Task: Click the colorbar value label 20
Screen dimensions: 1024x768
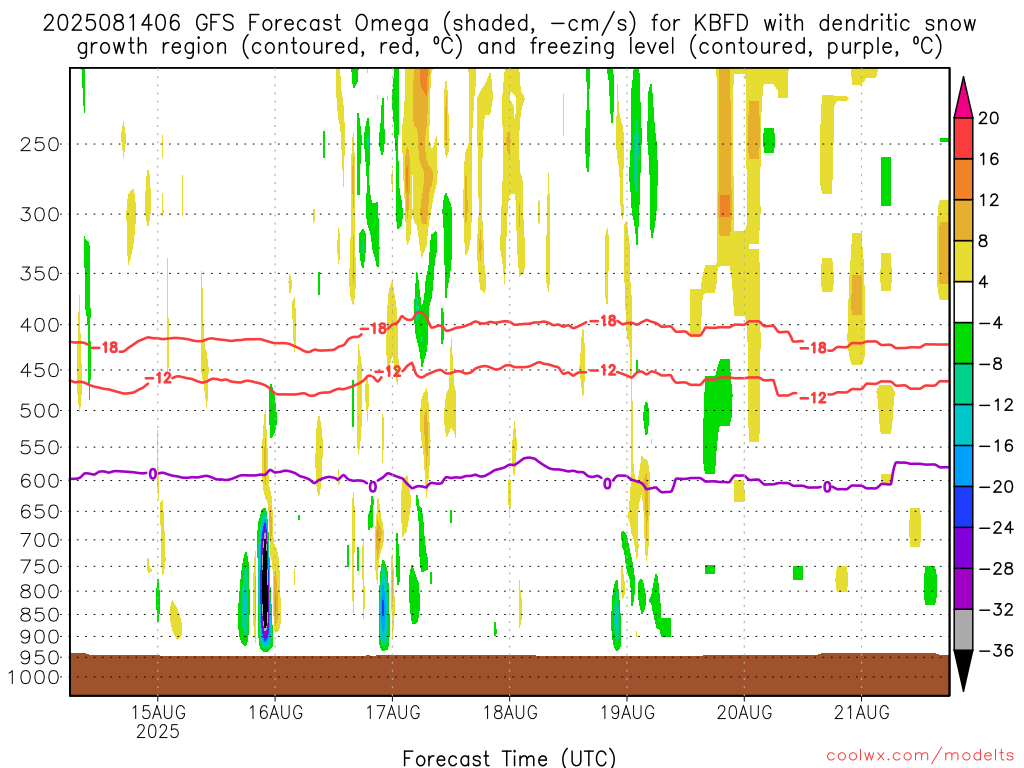Action: pos(989,118)
